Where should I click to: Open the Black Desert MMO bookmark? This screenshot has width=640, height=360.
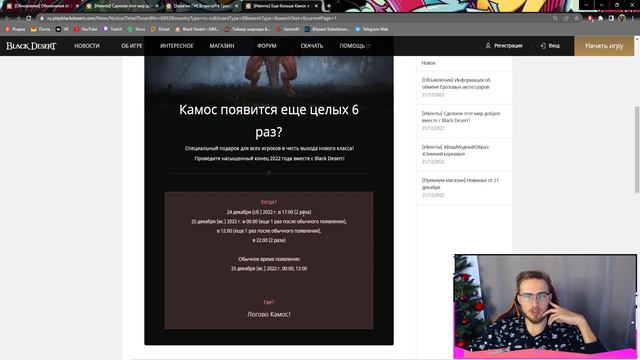coord(197,29)
